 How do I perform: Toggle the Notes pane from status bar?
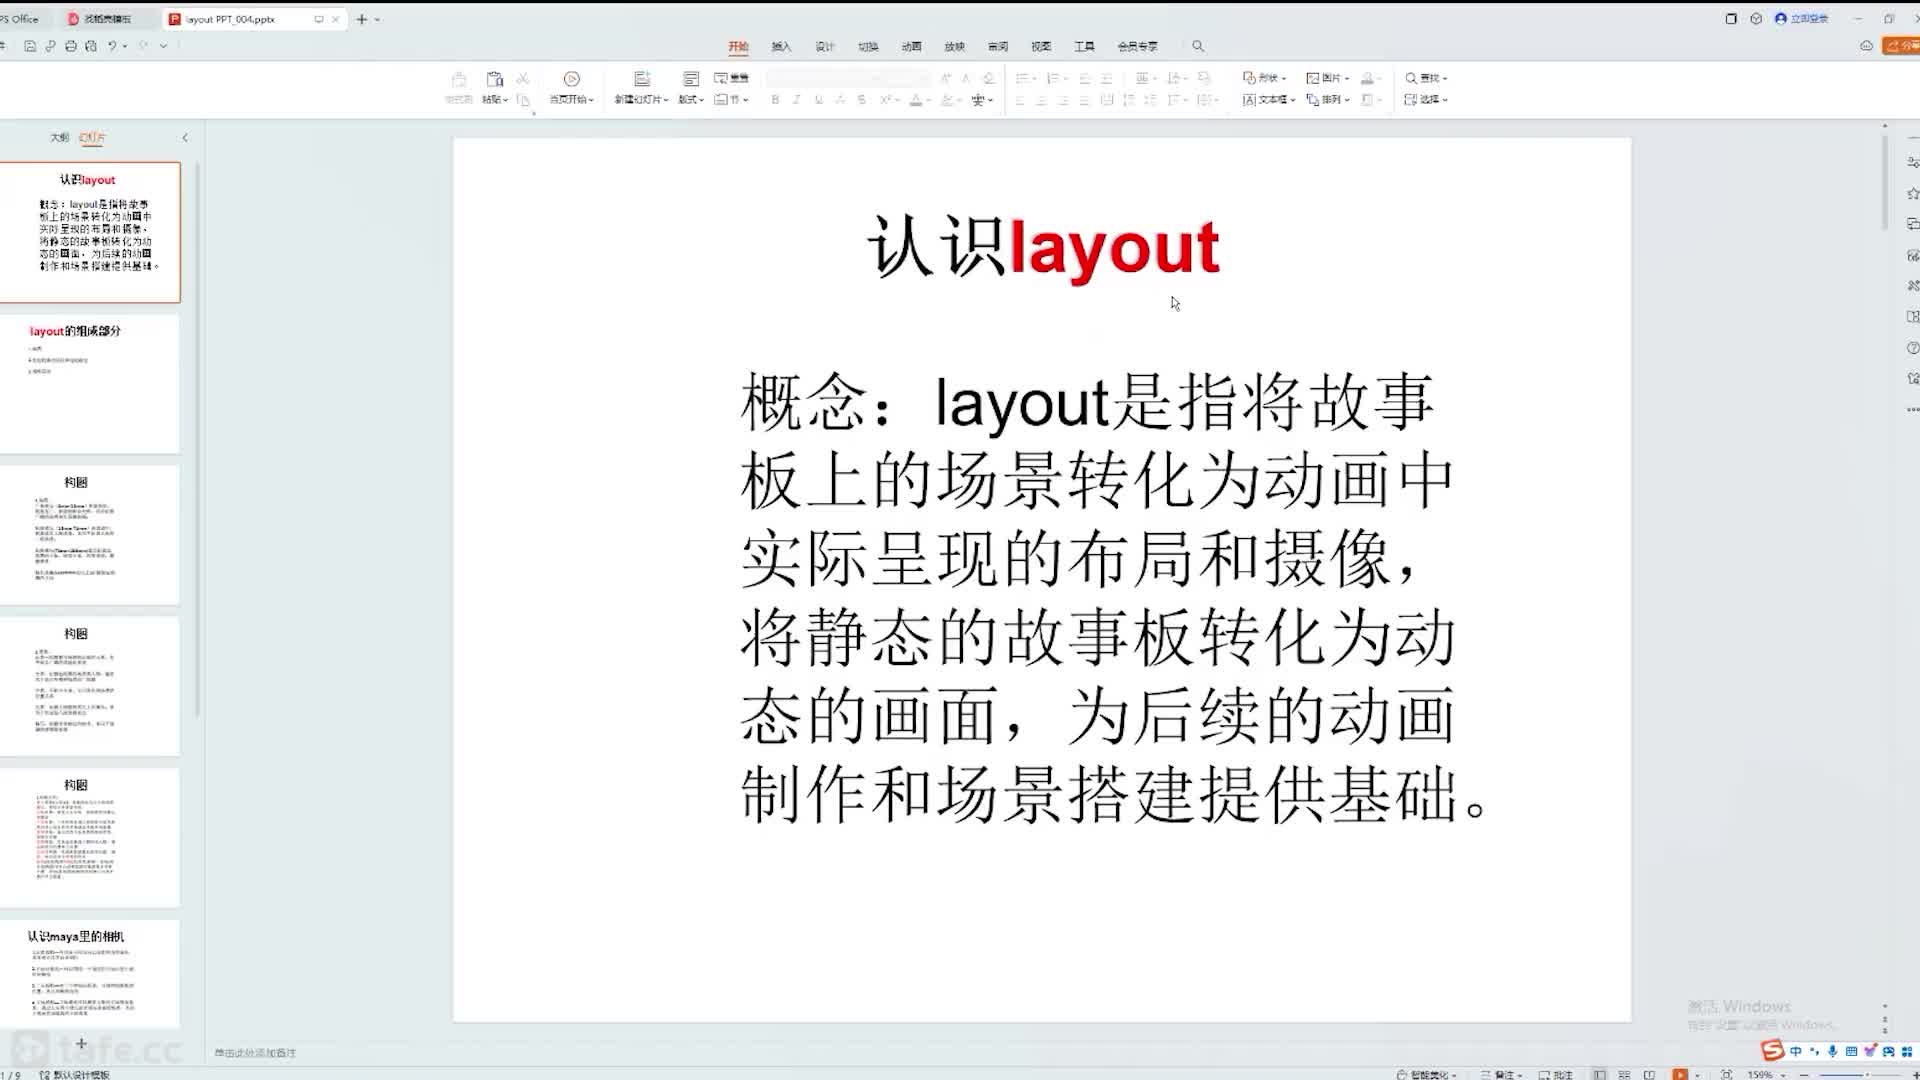pyautogui.click(x=1501, y=1074)
